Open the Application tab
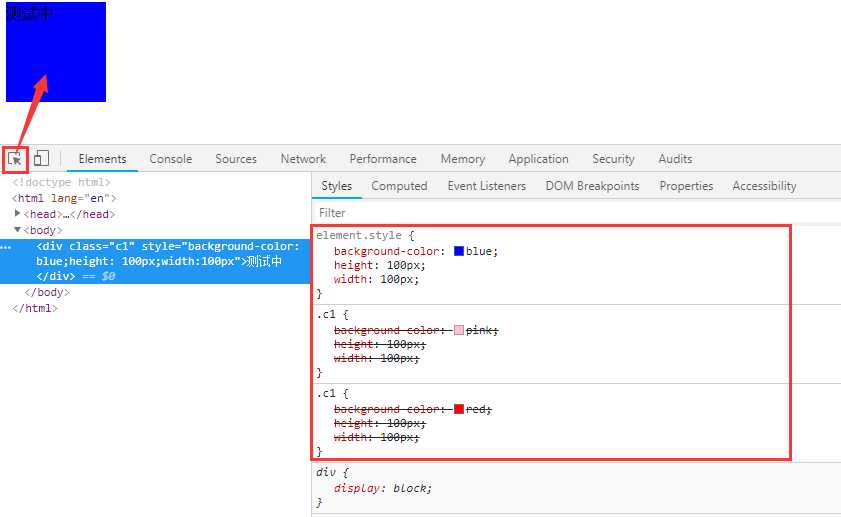Screen dimensions: 841x517 (538, 159)
